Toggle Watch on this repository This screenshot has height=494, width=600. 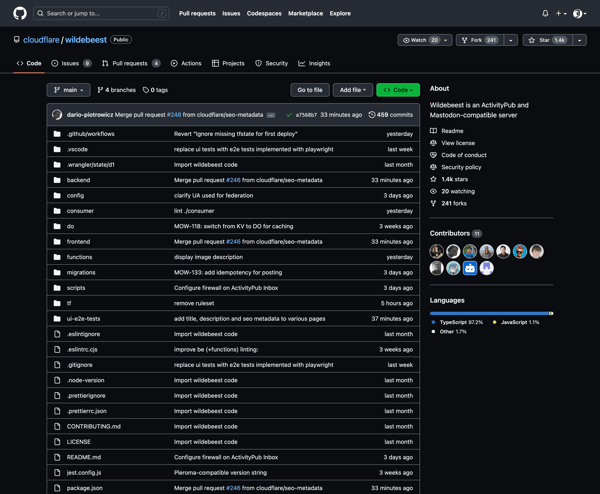click(x=420, y=40)
